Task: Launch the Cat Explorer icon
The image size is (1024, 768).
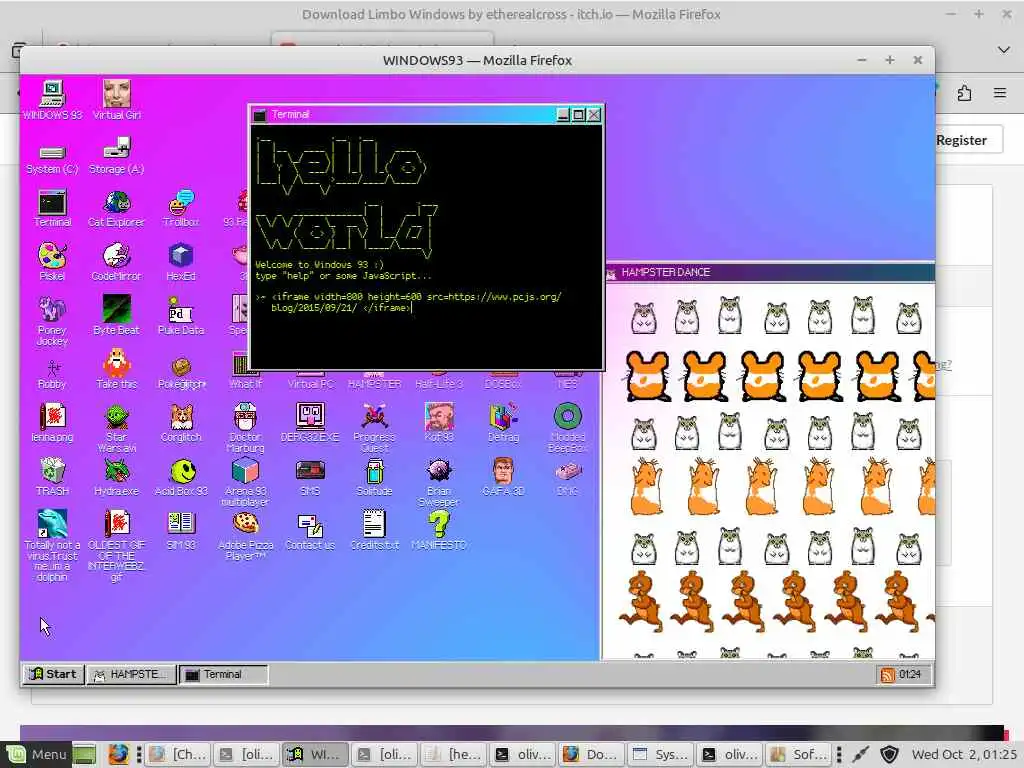Action: tap(116, 208)
